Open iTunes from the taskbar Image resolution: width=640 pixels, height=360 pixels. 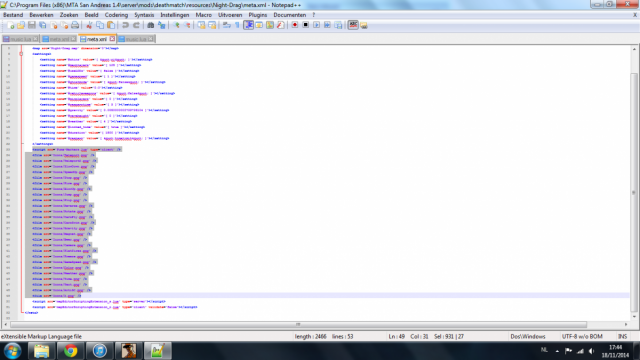(100, 351)
